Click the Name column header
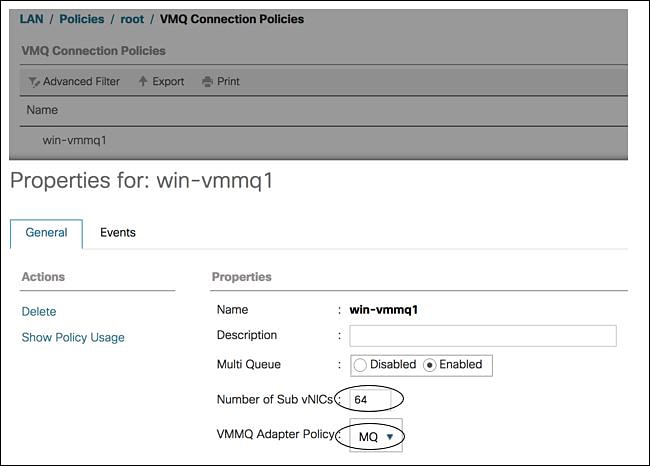650x466 pixels. pos(42,110)
